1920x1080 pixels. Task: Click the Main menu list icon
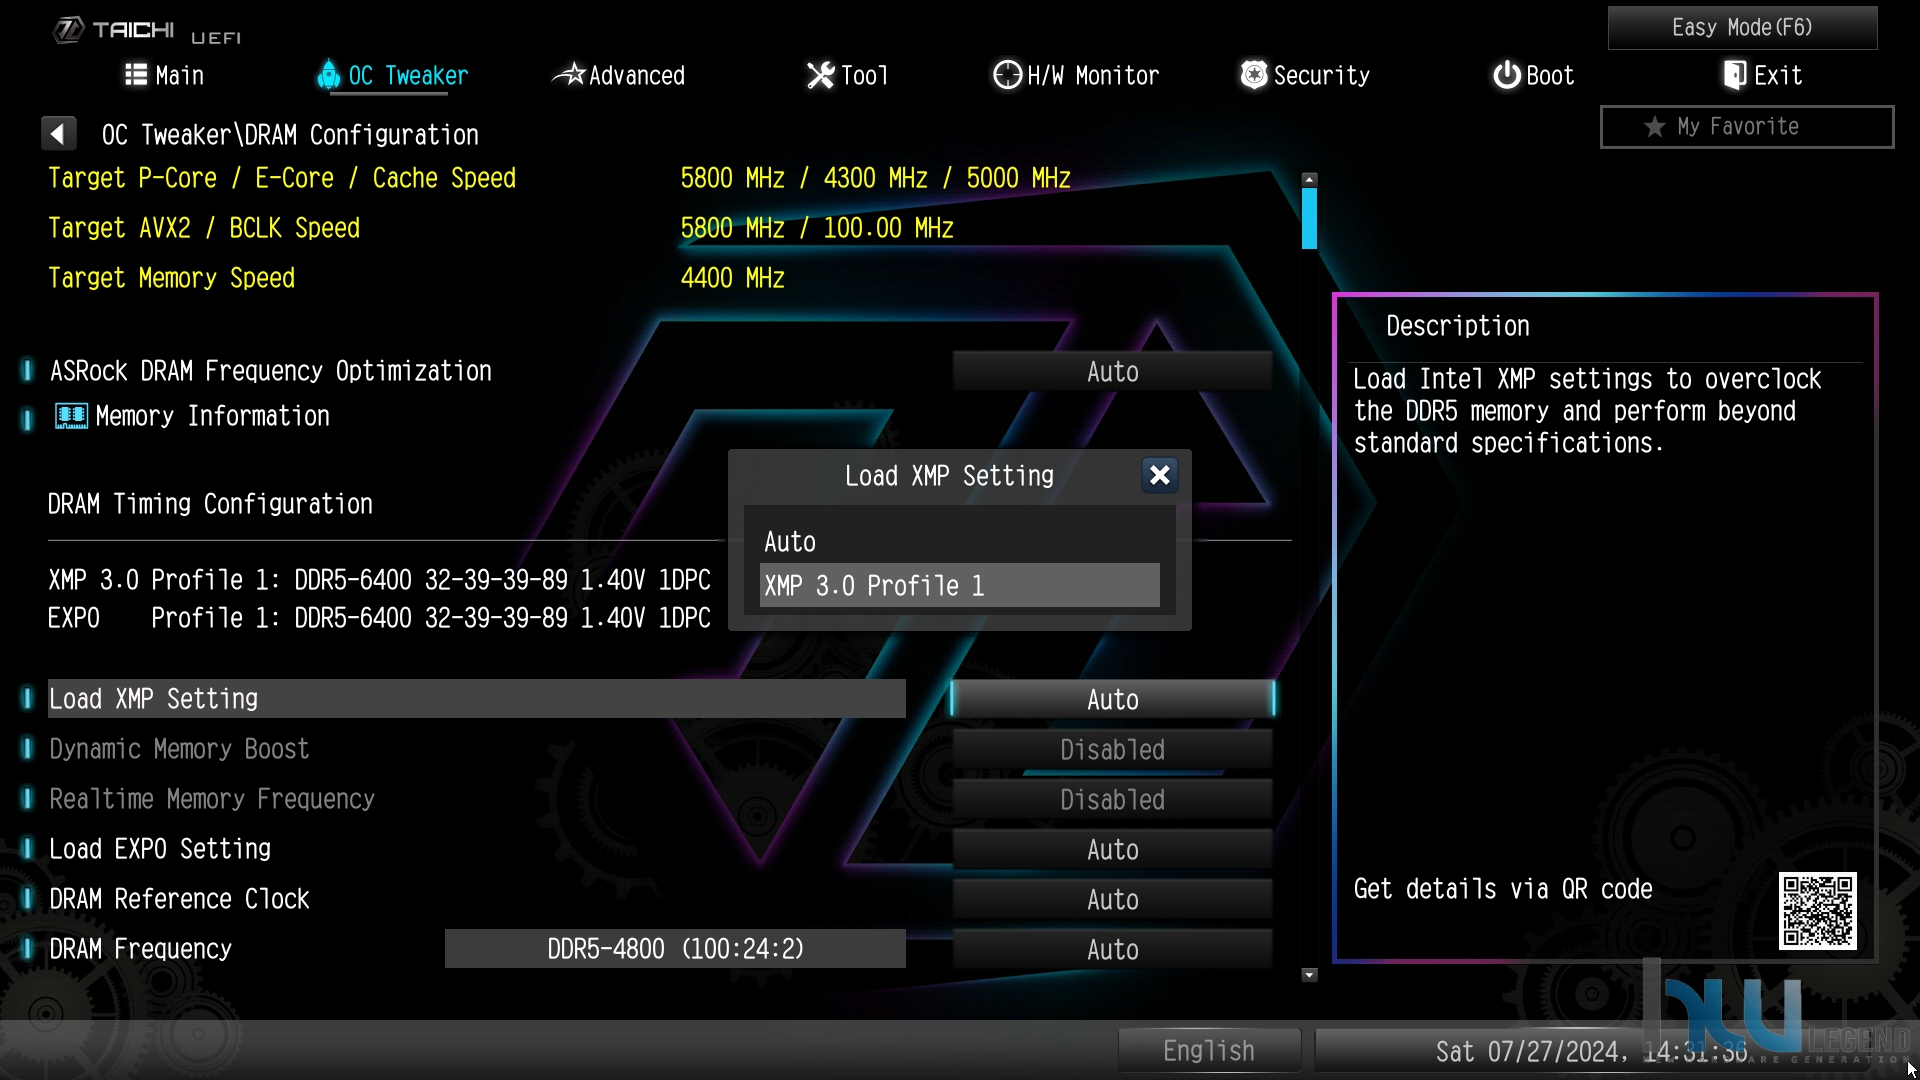point(136,75)
